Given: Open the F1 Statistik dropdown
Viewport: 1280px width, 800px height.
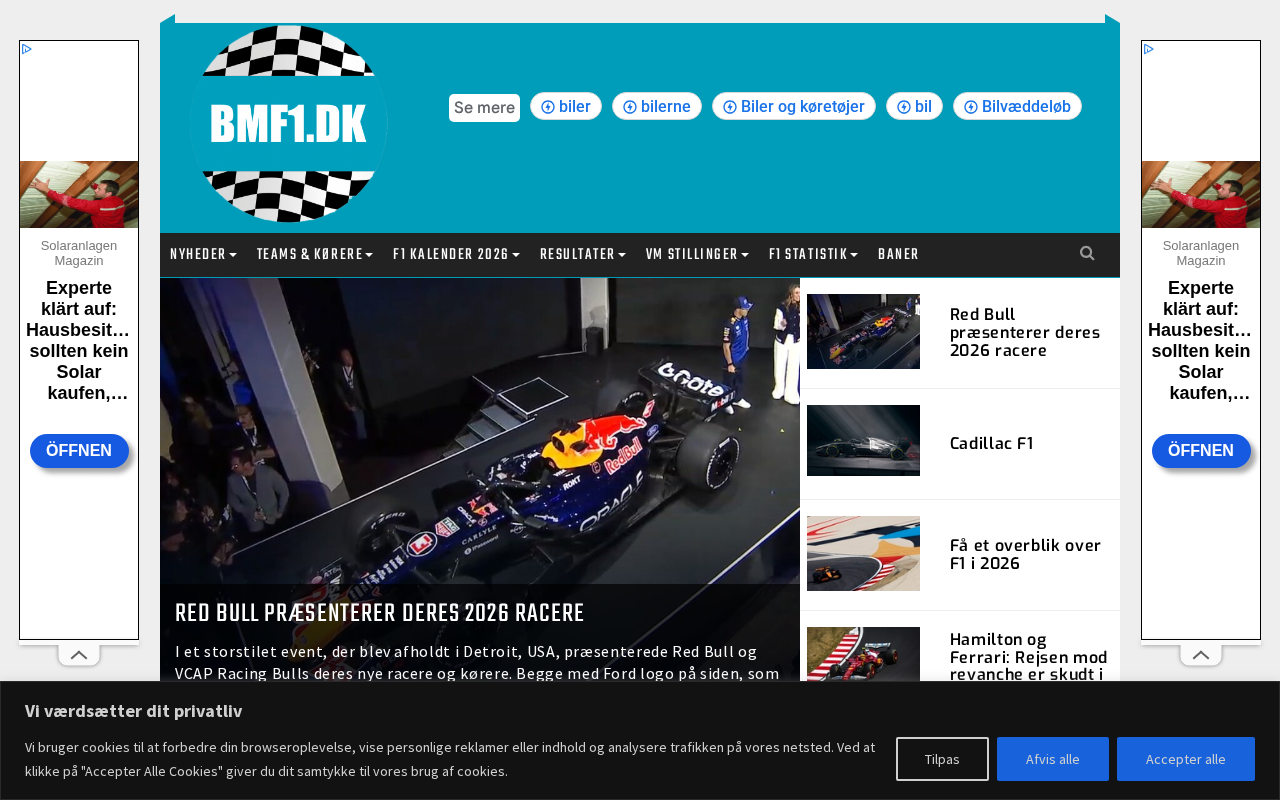Looking at the screenshot, I should click(813, 255).
